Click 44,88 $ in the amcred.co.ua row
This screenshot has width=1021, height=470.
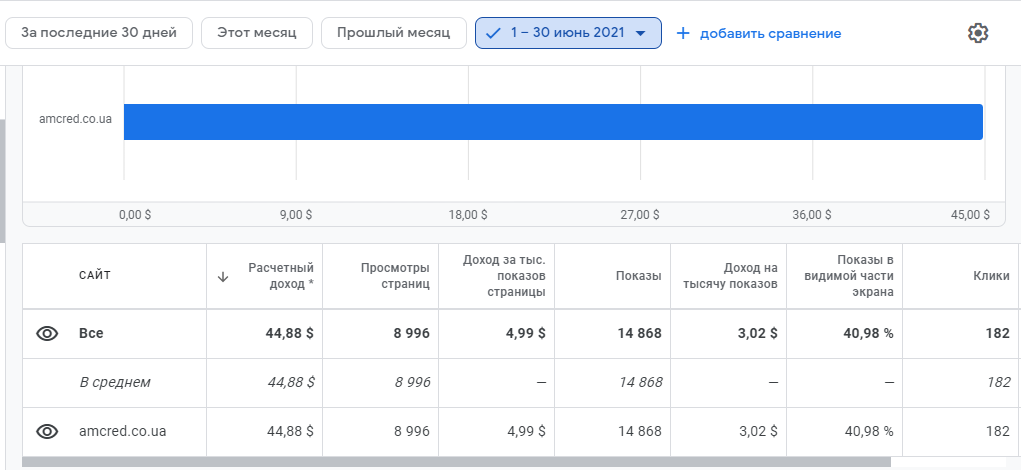click(x=290, y=431)
